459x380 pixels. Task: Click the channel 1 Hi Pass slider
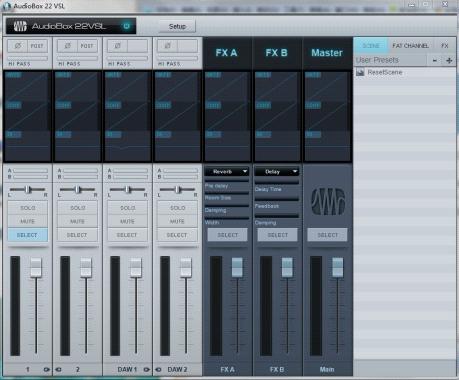tap(28, 58)
